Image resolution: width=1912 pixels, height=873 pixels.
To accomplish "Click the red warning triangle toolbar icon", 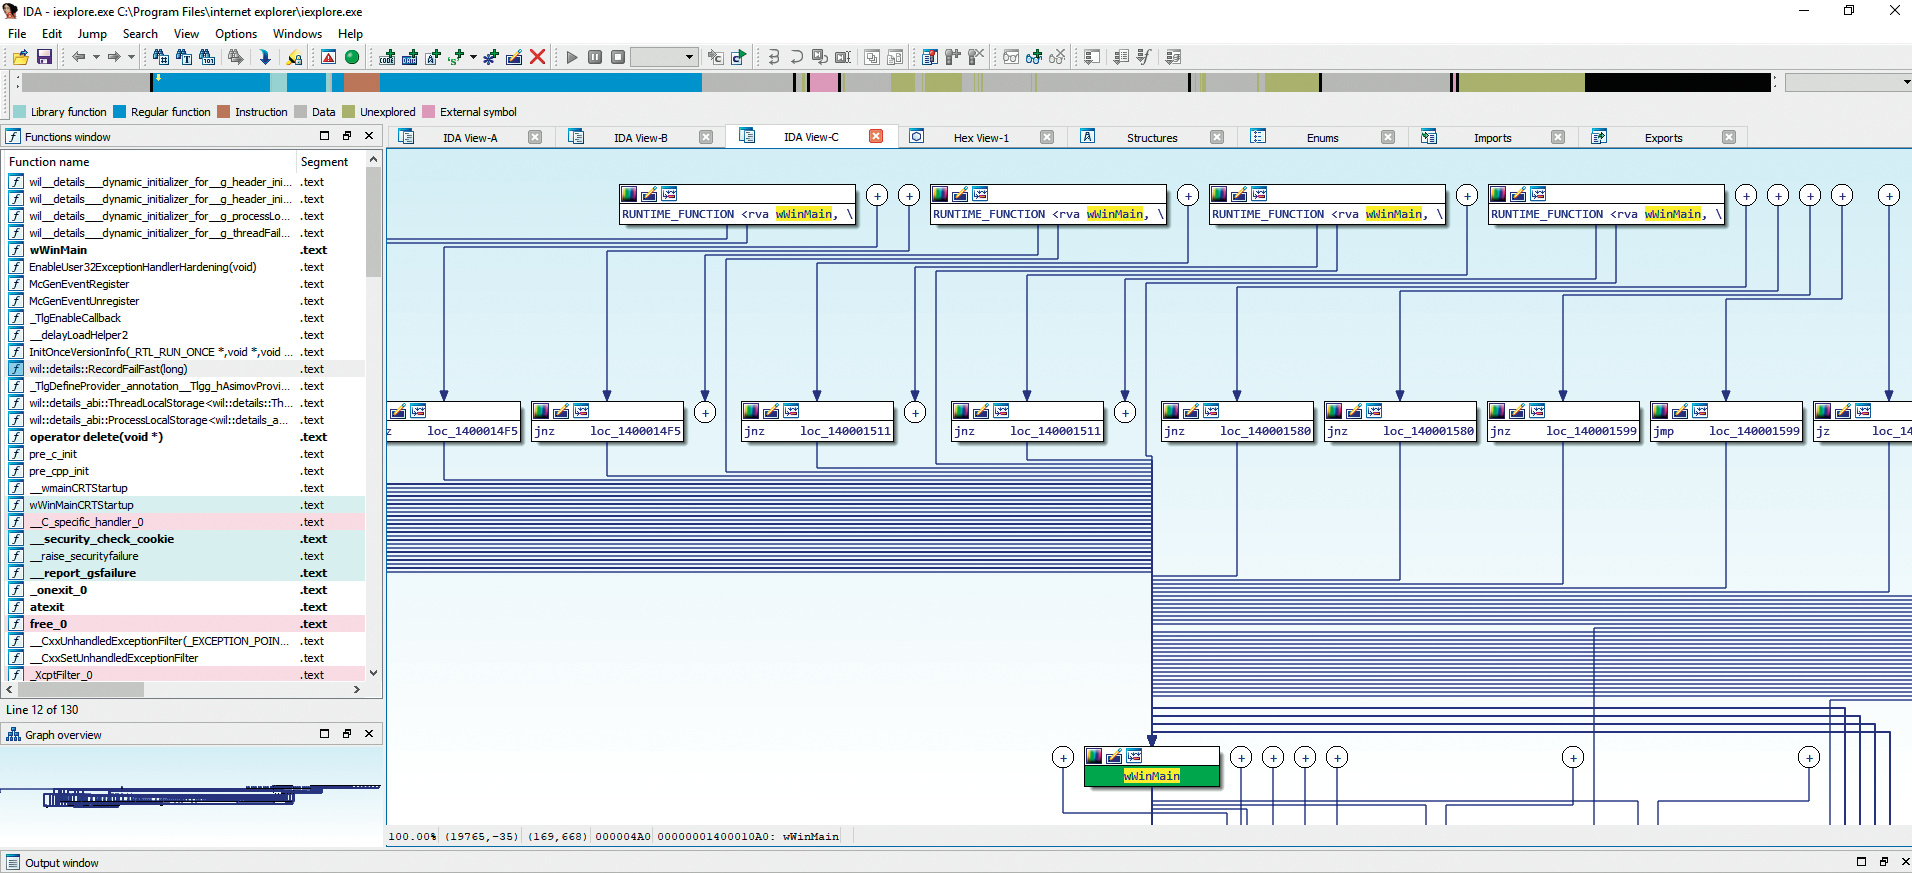I will (x=328, y=57).
